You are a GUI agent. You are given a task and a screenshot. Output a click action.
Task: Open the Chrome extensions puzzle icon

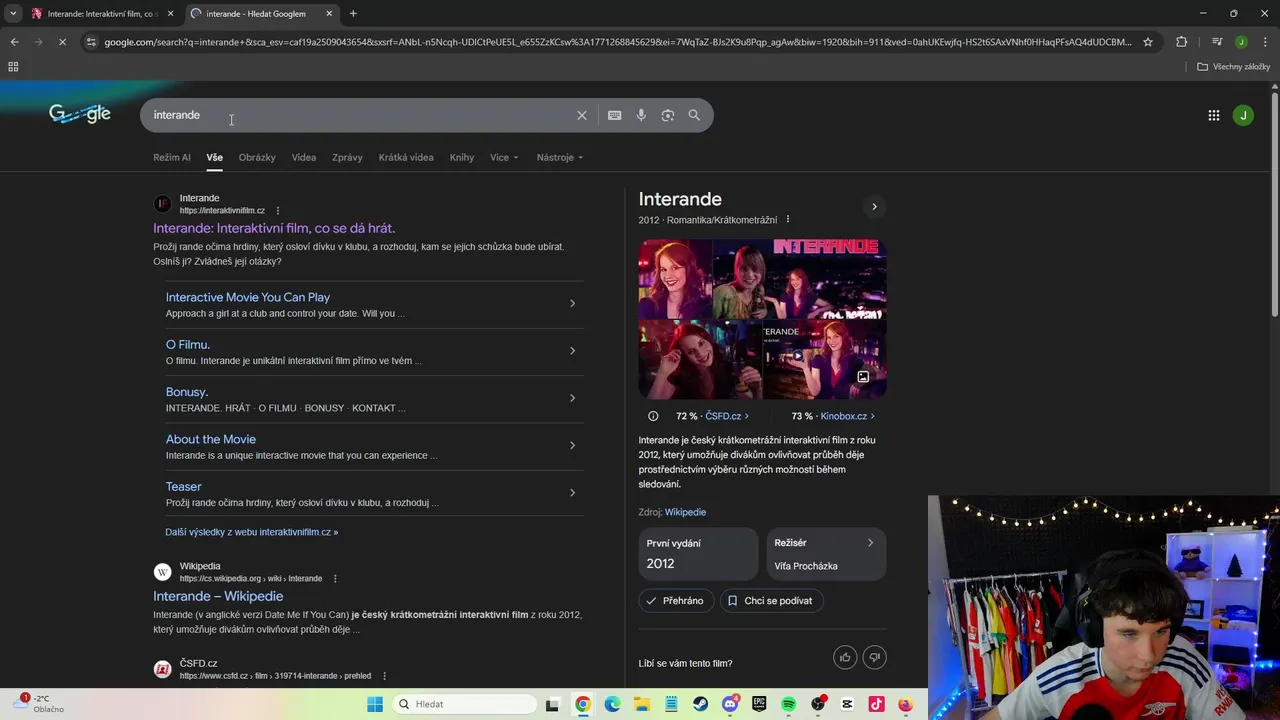(x=1181, y=42)
